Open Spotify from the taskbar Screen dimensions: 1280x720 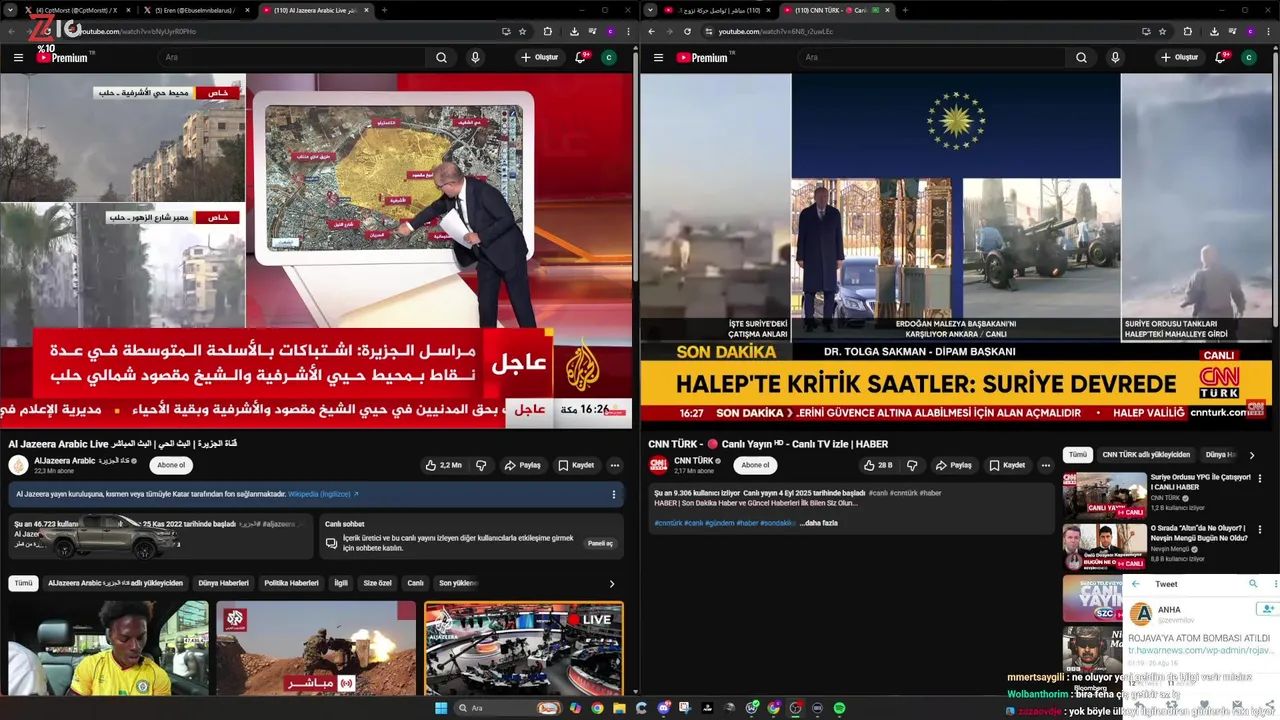pos(840,708)
